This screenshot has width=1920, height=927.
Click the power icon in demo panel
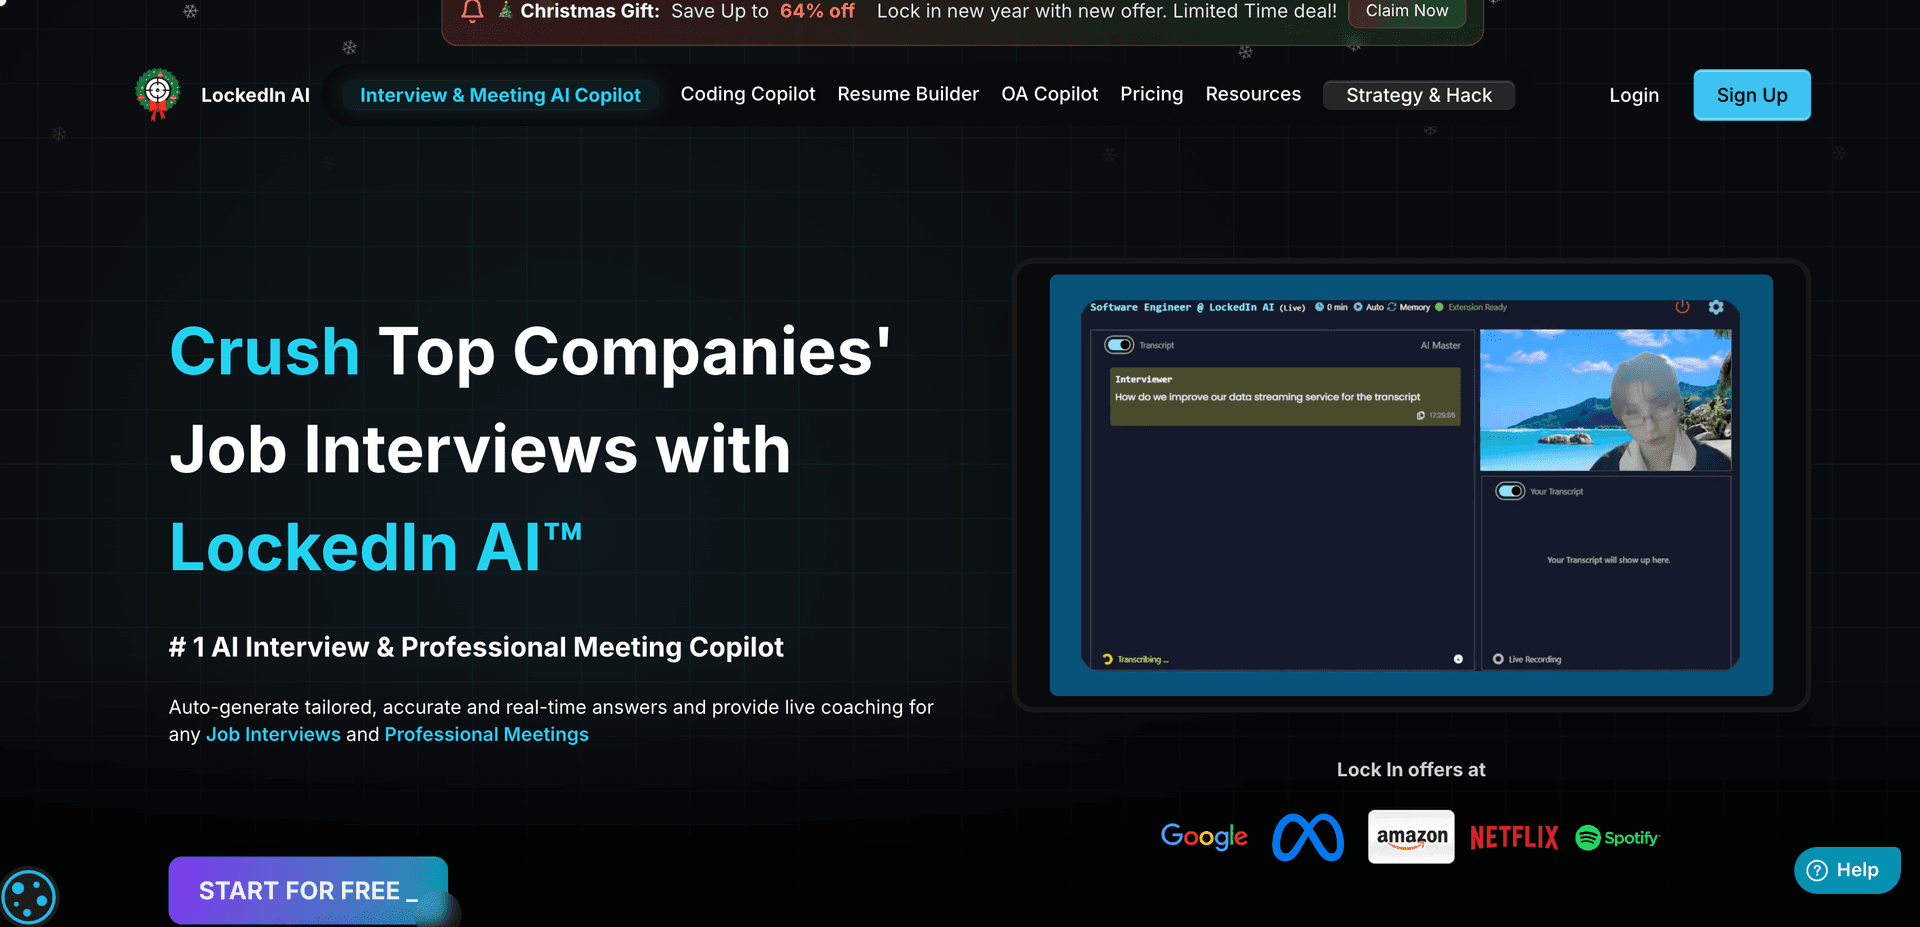point(1682,307)
